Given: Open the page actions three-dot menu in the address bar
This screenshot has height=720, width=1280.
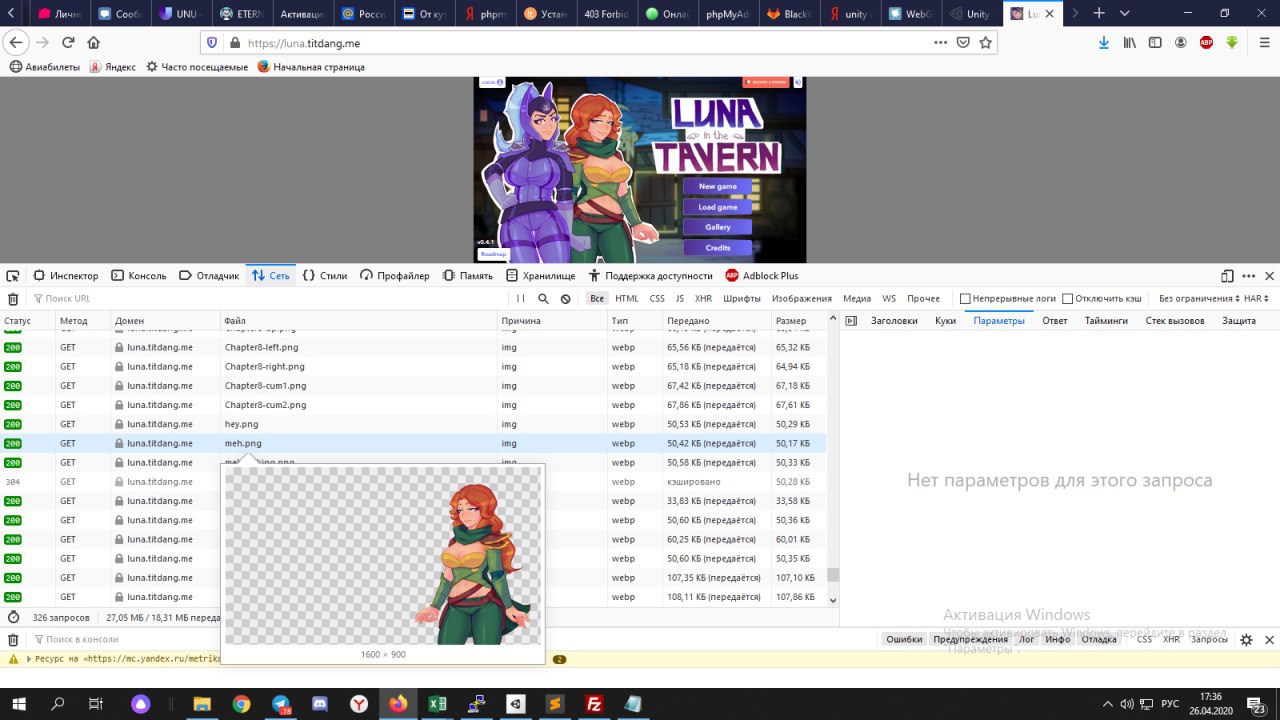Looking at the screenshot, I should pyautogui.click(x=940, y=43).
